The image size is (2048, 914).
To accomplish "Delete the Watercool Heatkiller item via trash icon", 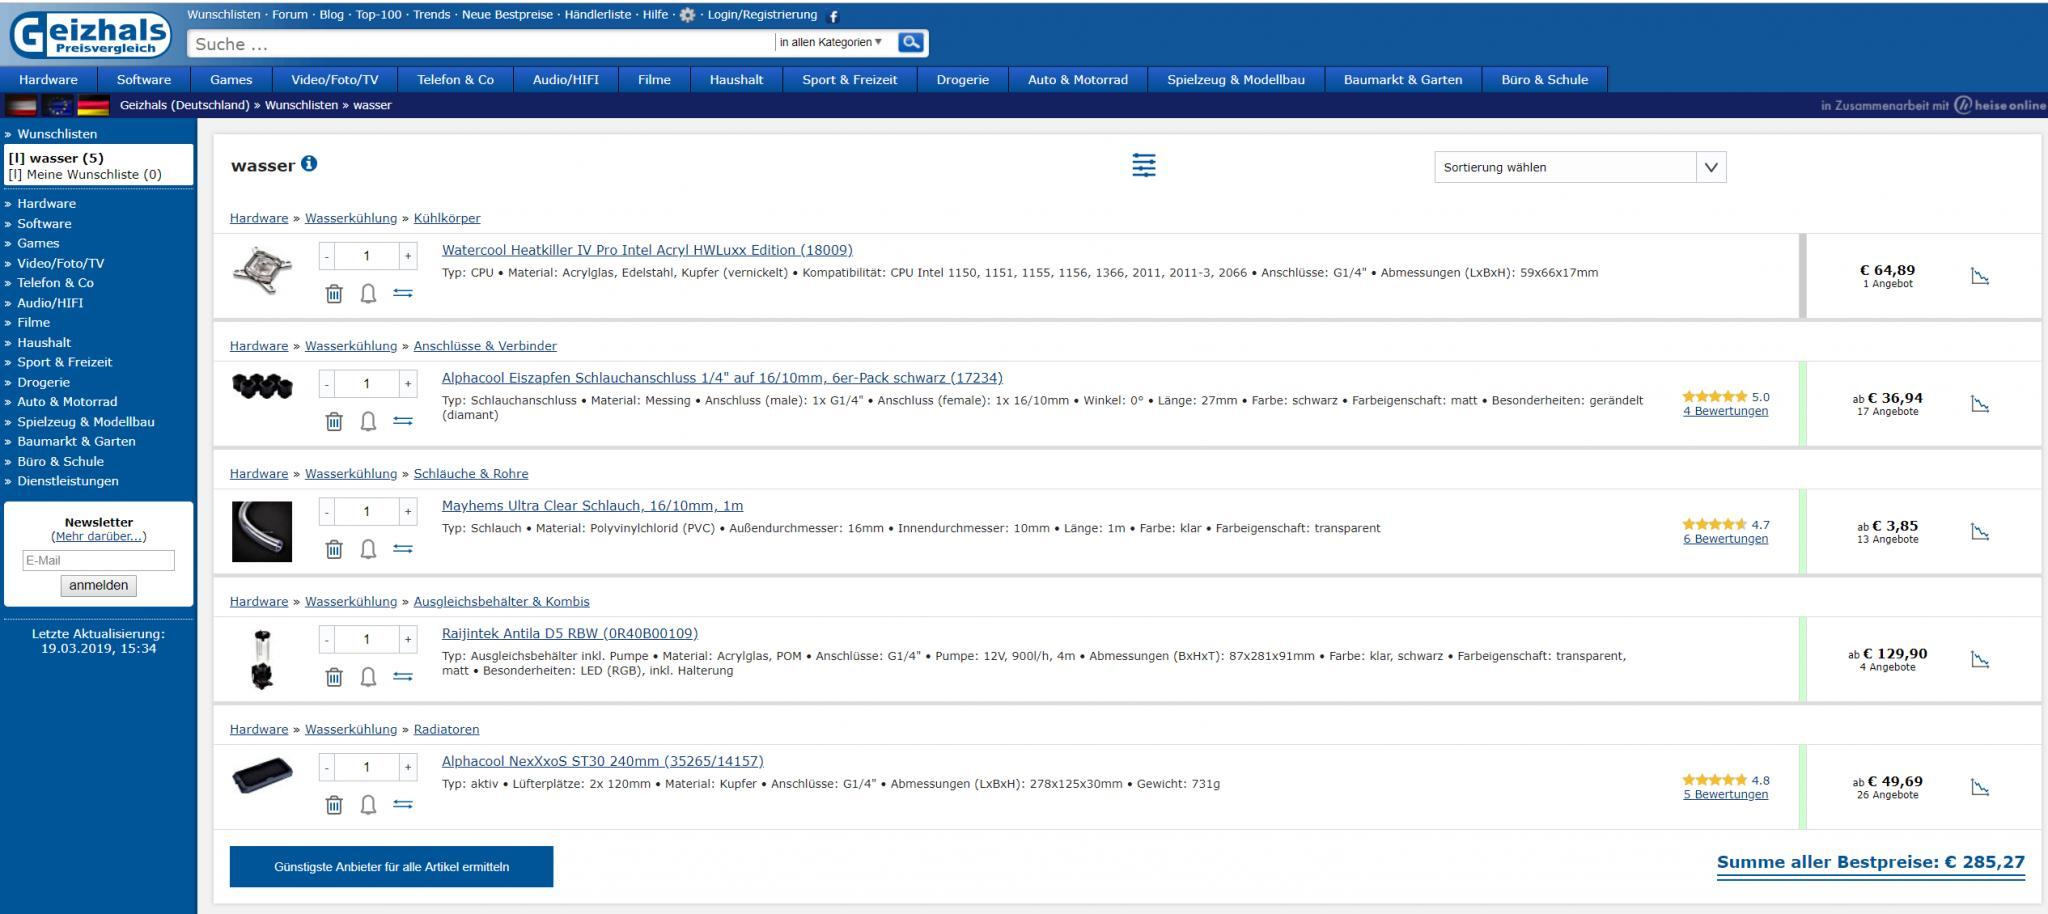I will pos(334,293).
